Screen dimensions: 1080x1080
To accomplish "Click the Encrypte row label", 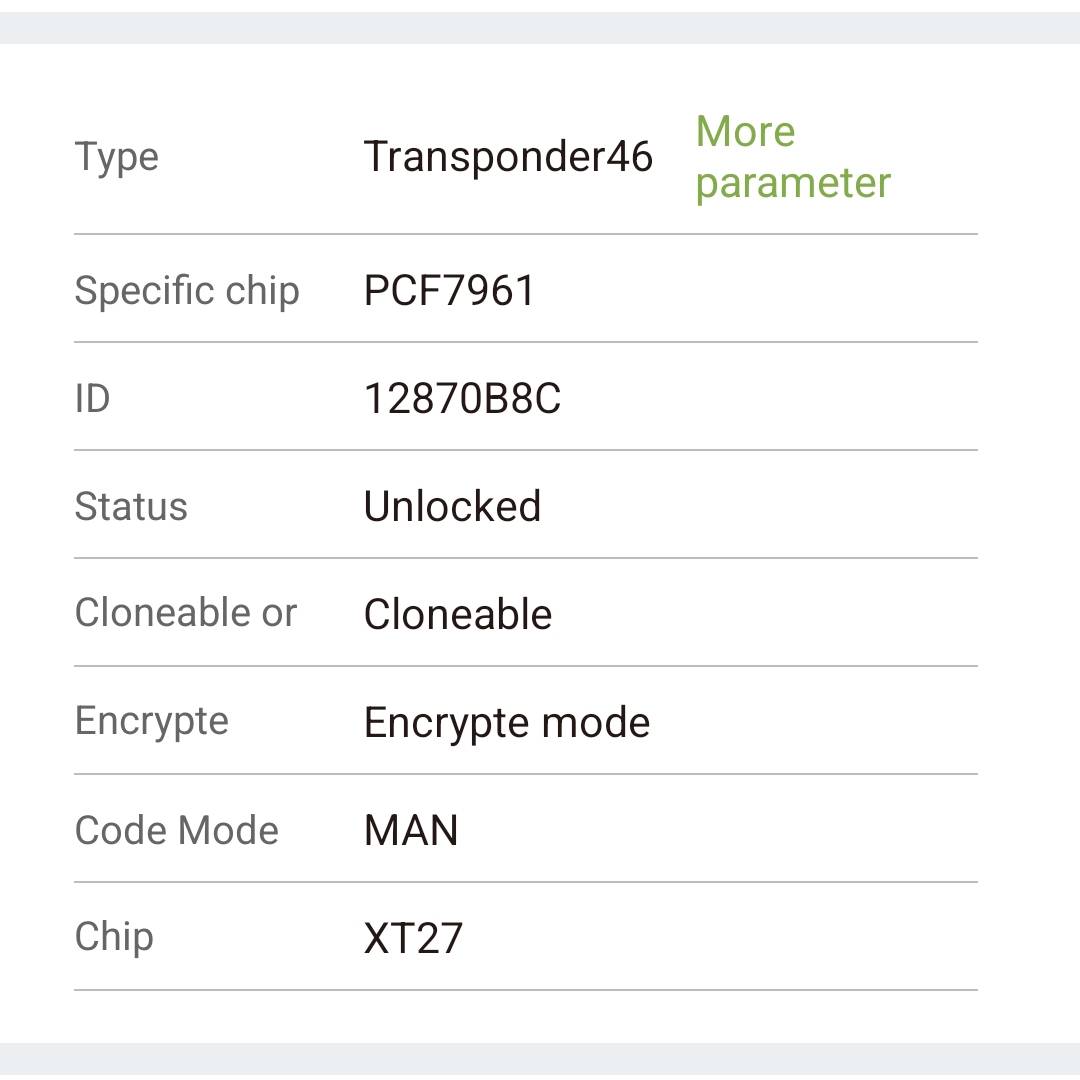I will 152,722.
